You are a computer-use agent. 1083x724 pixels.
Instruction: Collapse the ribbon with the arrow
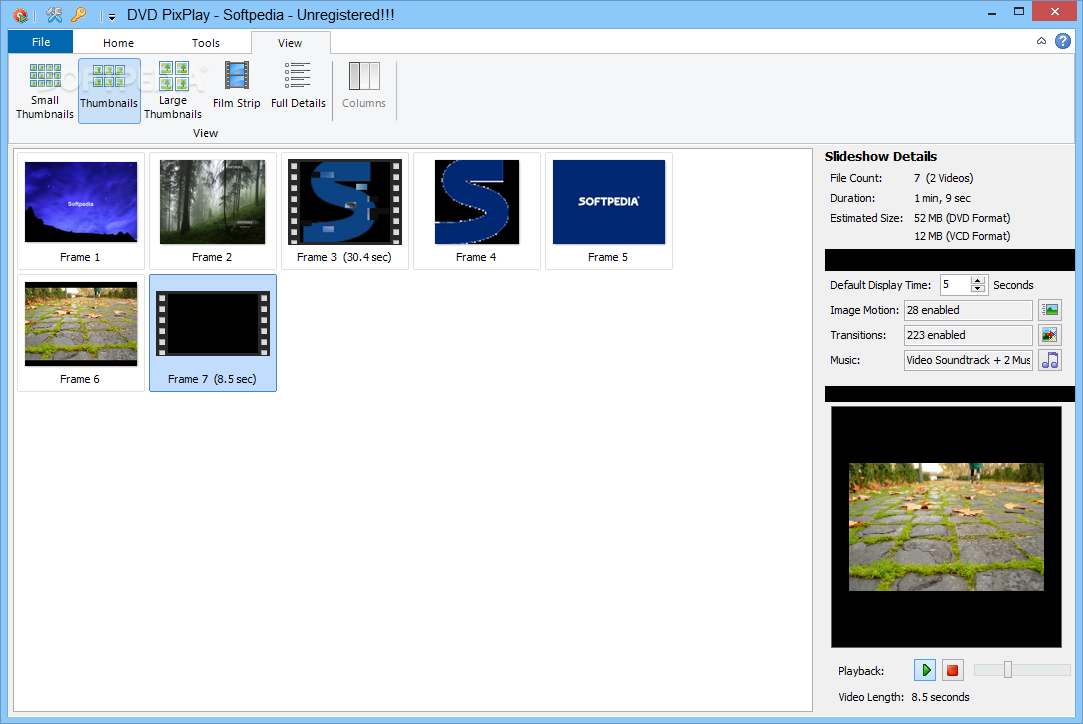click(x=1041, y=41)
